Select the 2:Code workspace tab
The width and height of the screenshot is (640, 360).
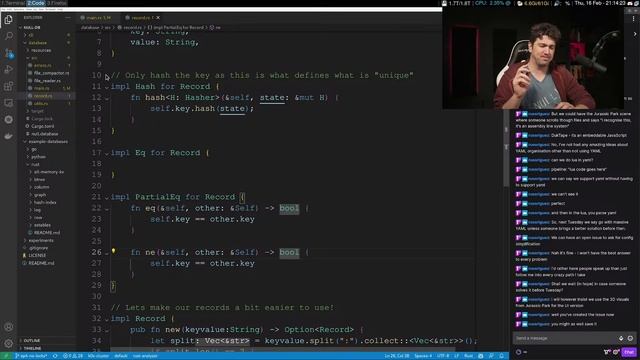coord(36,3)
